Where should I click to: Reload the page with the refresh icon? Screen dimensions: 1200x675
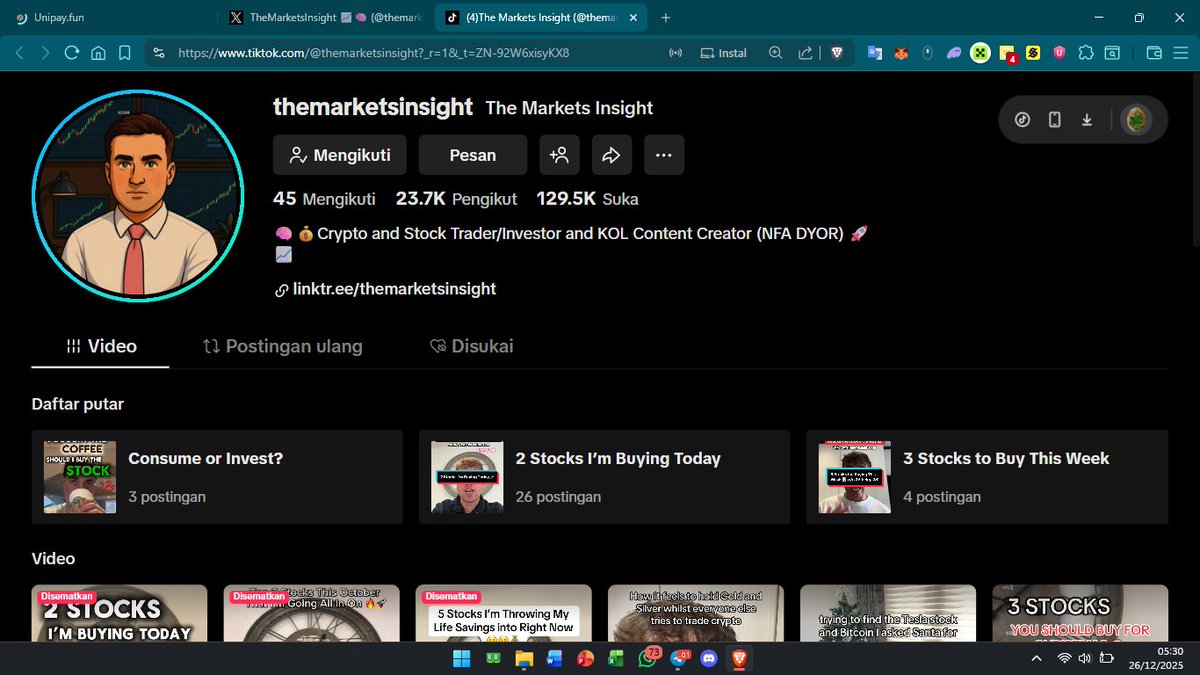(71, 53)
